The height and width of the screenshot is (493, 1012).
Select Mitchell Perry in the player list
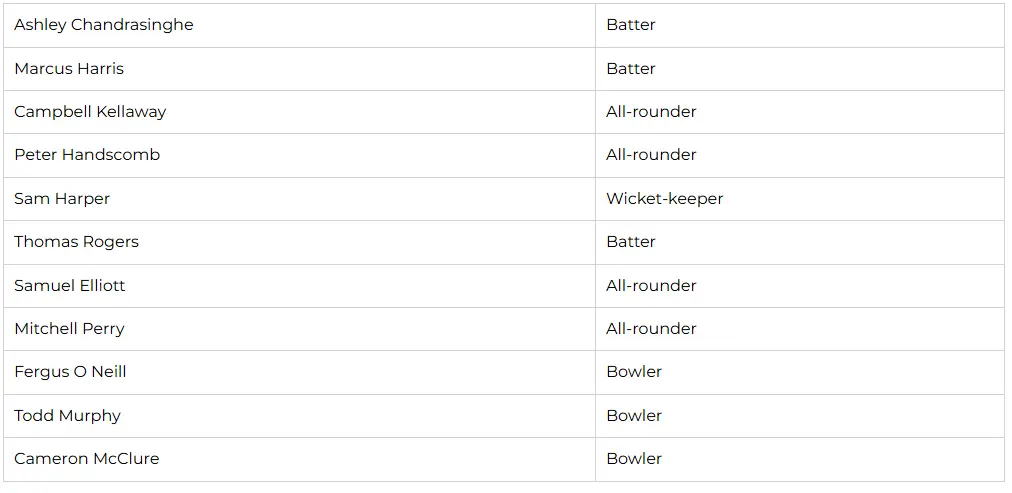(x=69, y=329)
